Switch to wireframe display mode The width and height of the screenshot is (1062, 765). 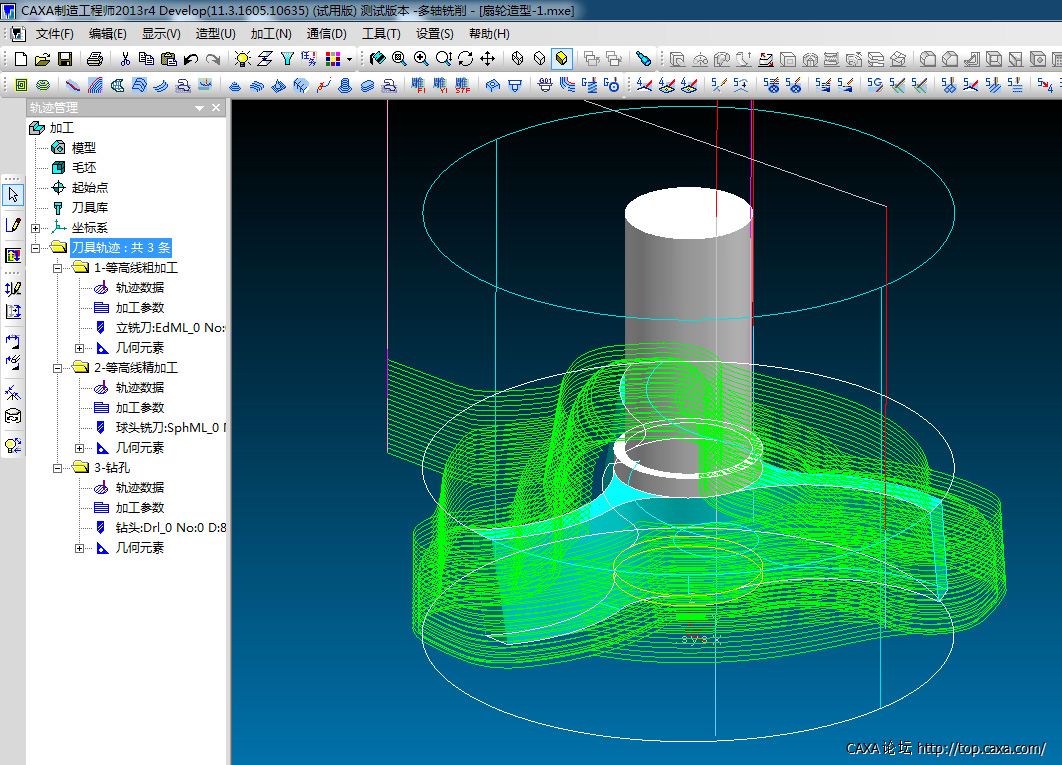pyautogui.click(x=517, y=59)
